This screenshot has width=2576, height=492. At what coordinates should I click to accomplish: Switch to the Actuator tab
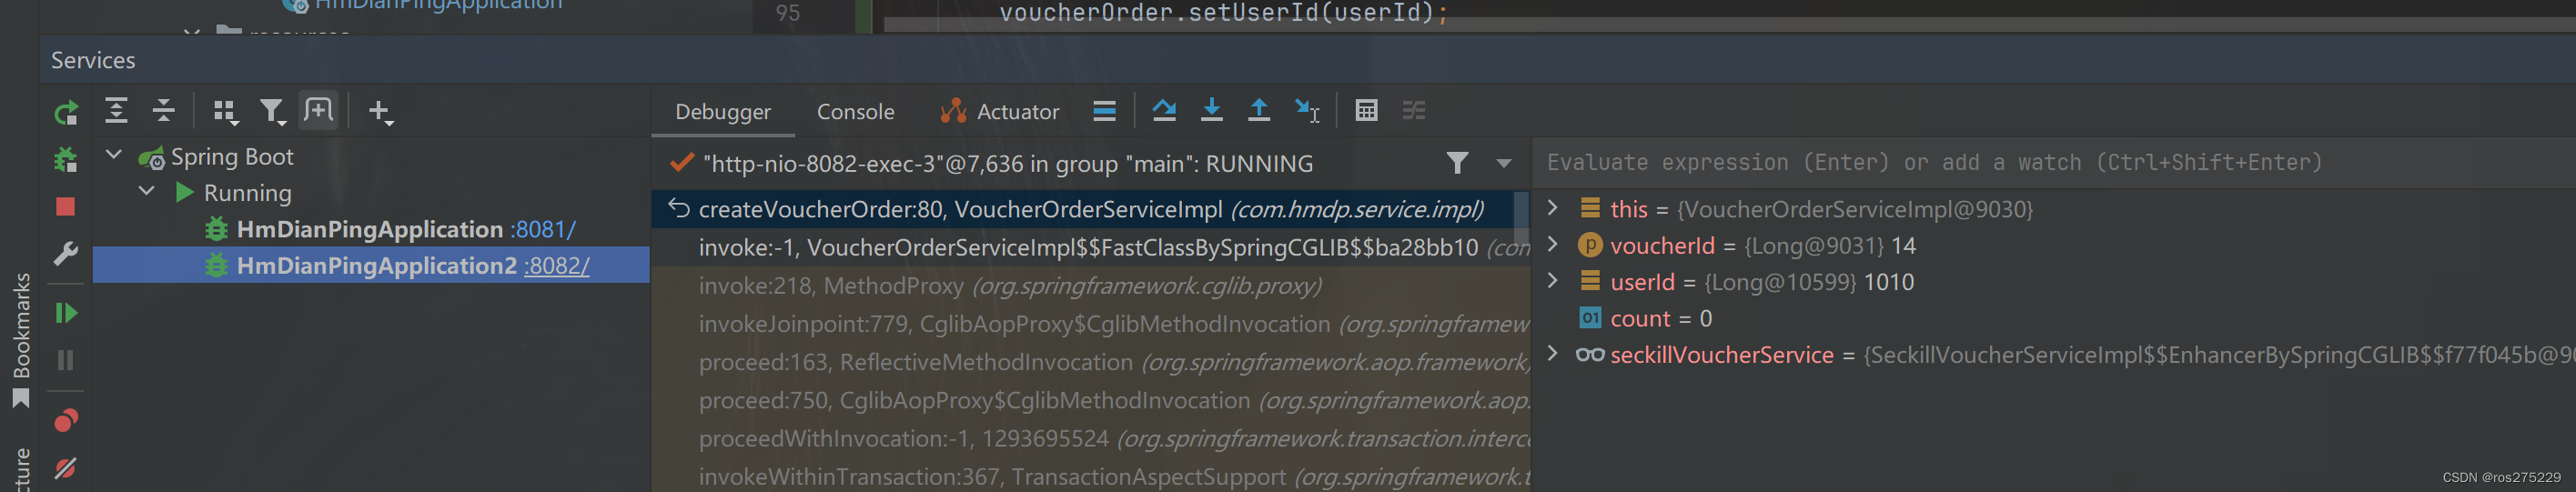[1000, 112]
